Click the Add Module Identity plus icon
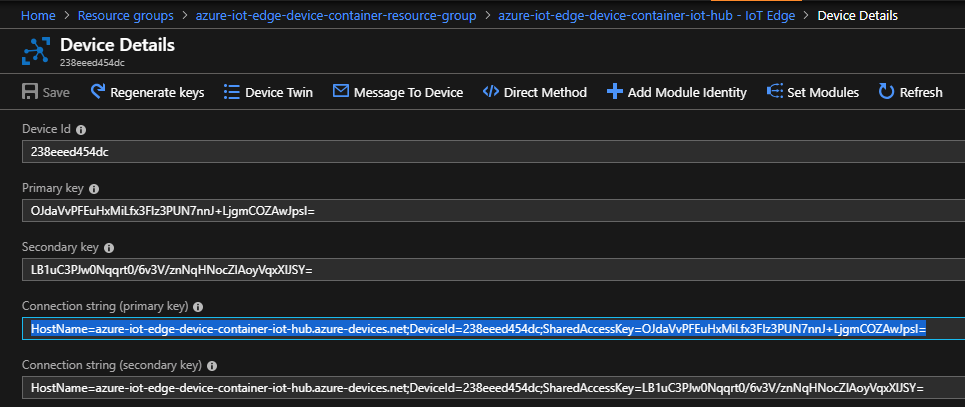965x407 pixels. [614, 92]
